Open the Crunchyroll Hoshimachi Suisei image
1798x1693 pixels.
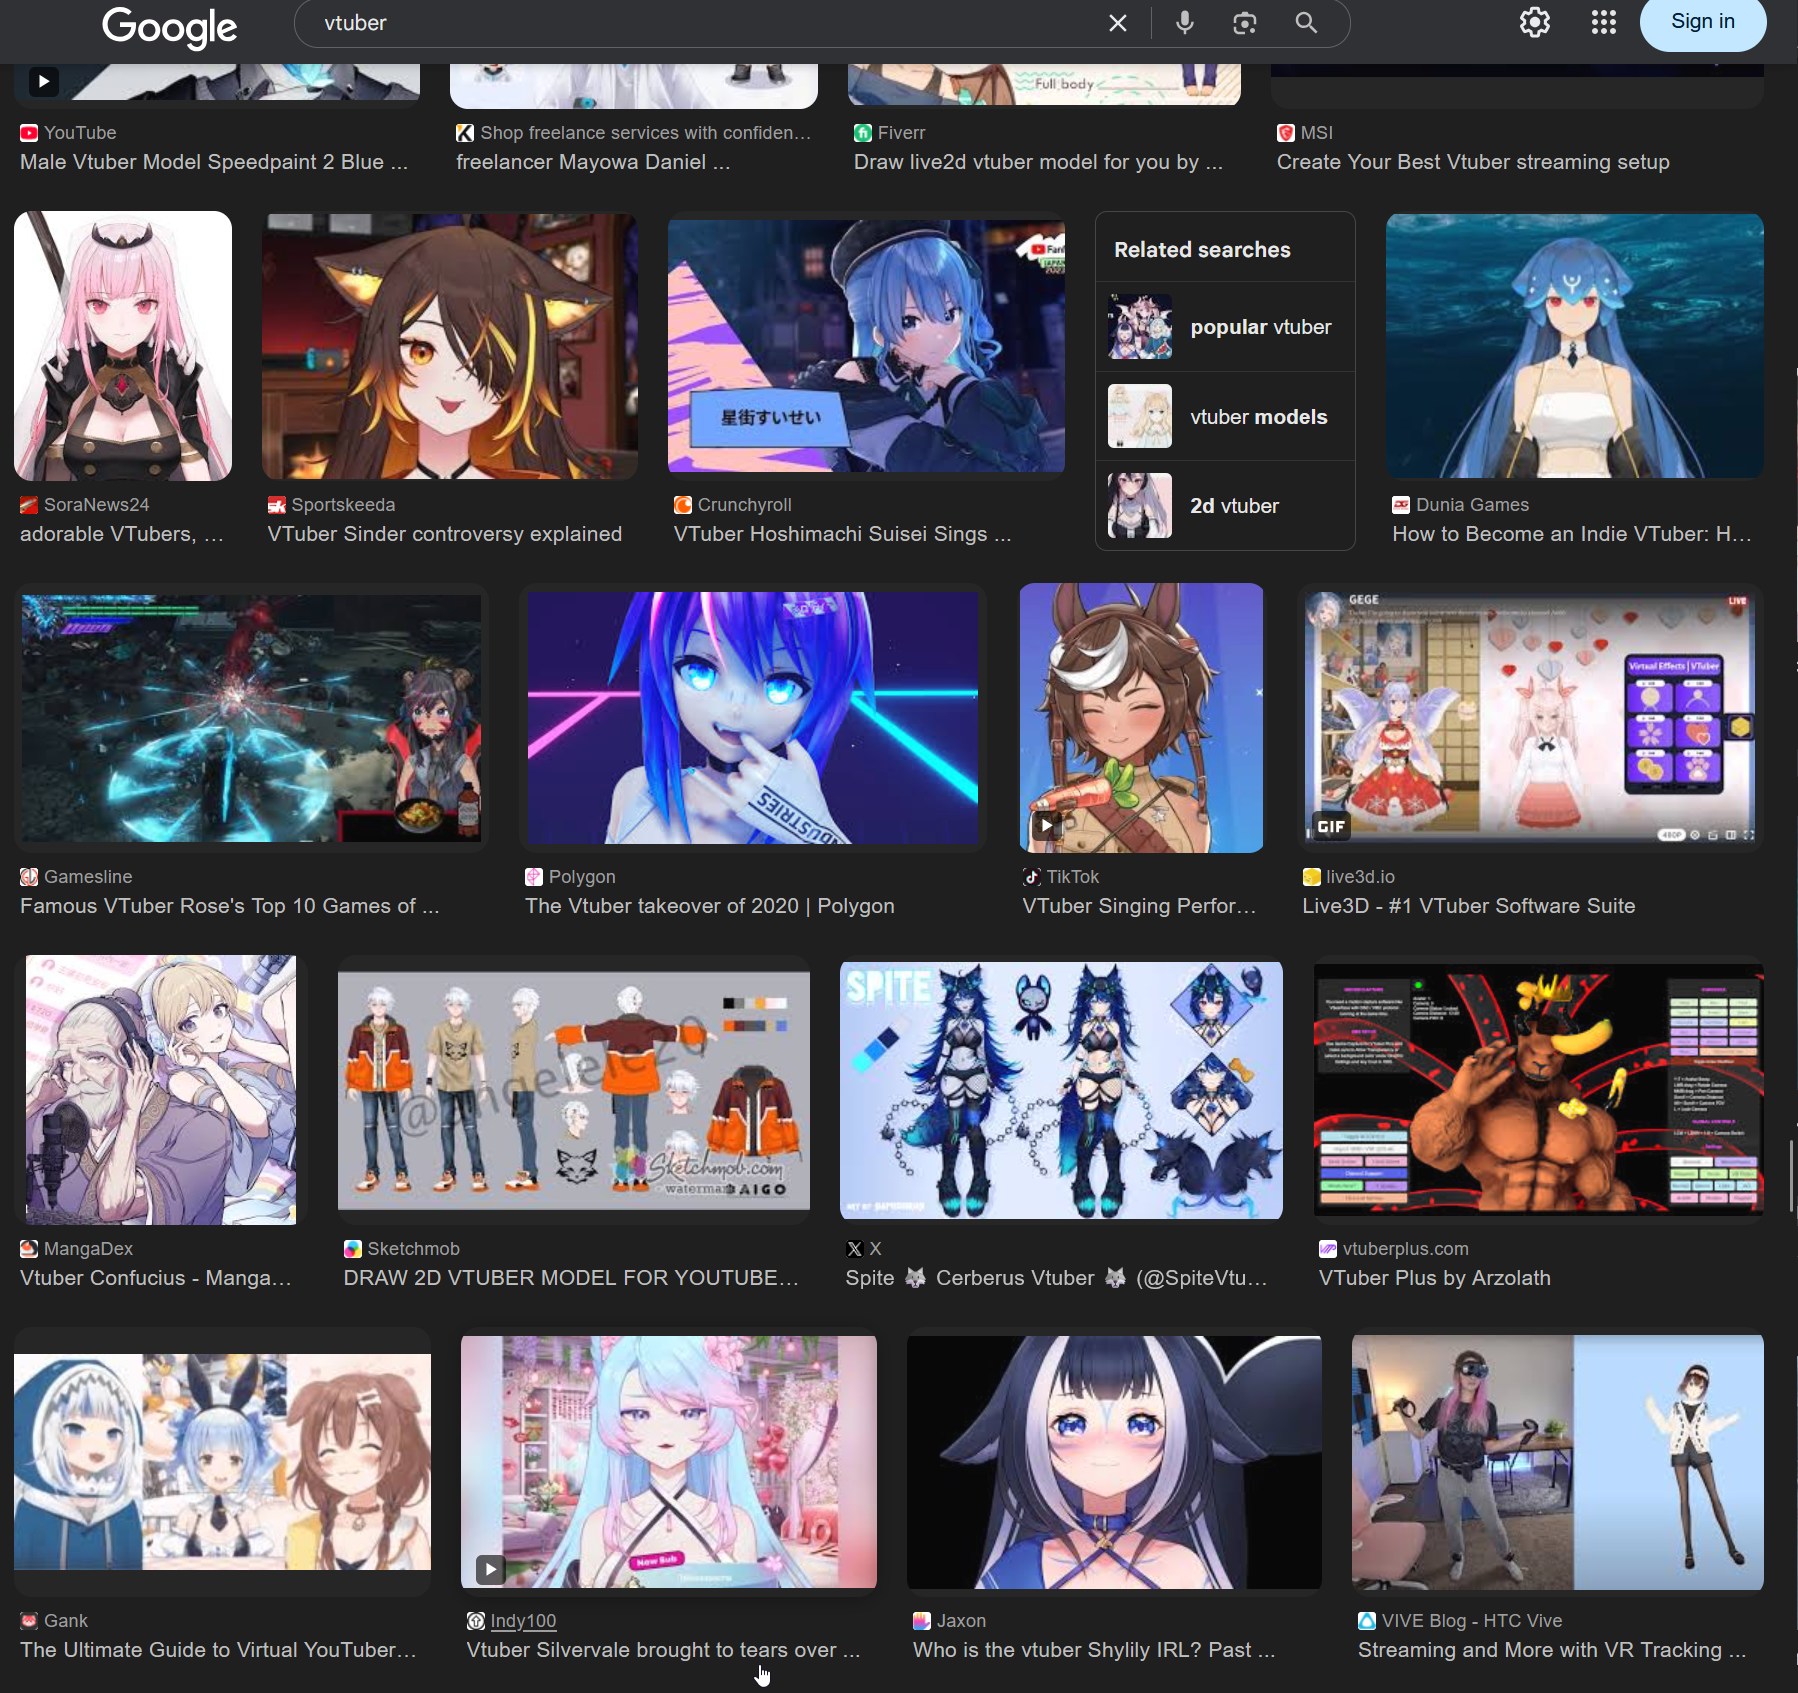(866, 346)
